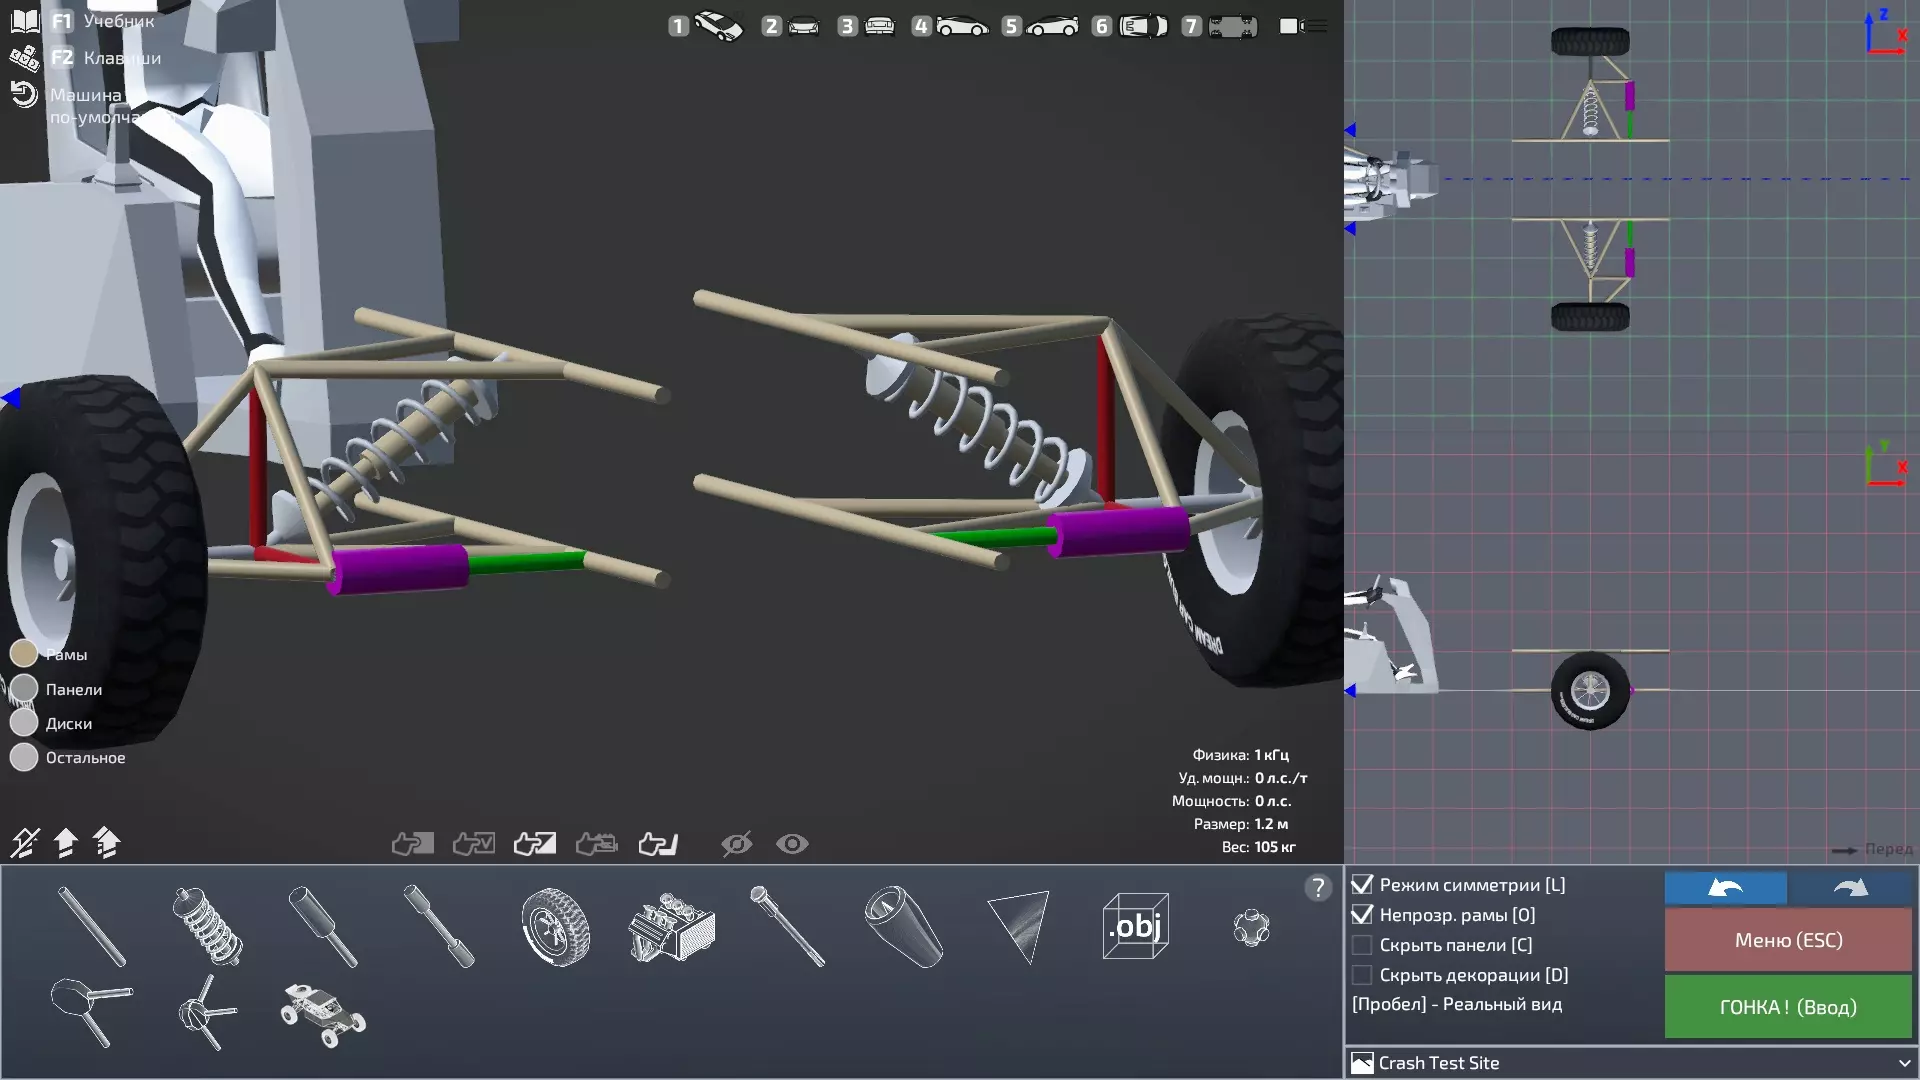Screen dimensions: 1920x1080
Task: Select the wheel part tool
Action: coord(555,927)
